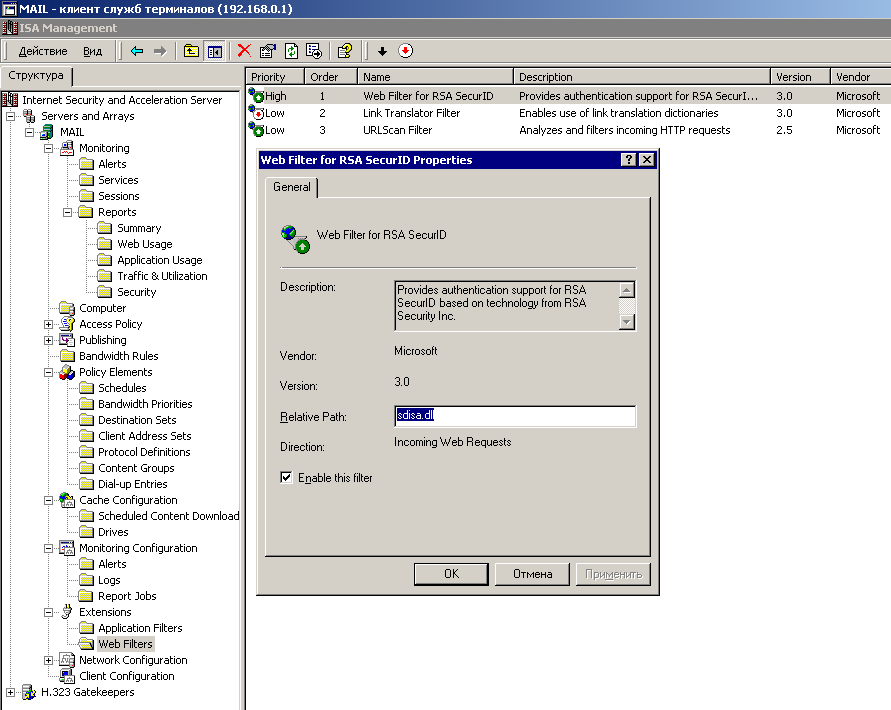891x710 pixels.
Task: Click the Servers and Arrays node icon
Action: (29, 116)
